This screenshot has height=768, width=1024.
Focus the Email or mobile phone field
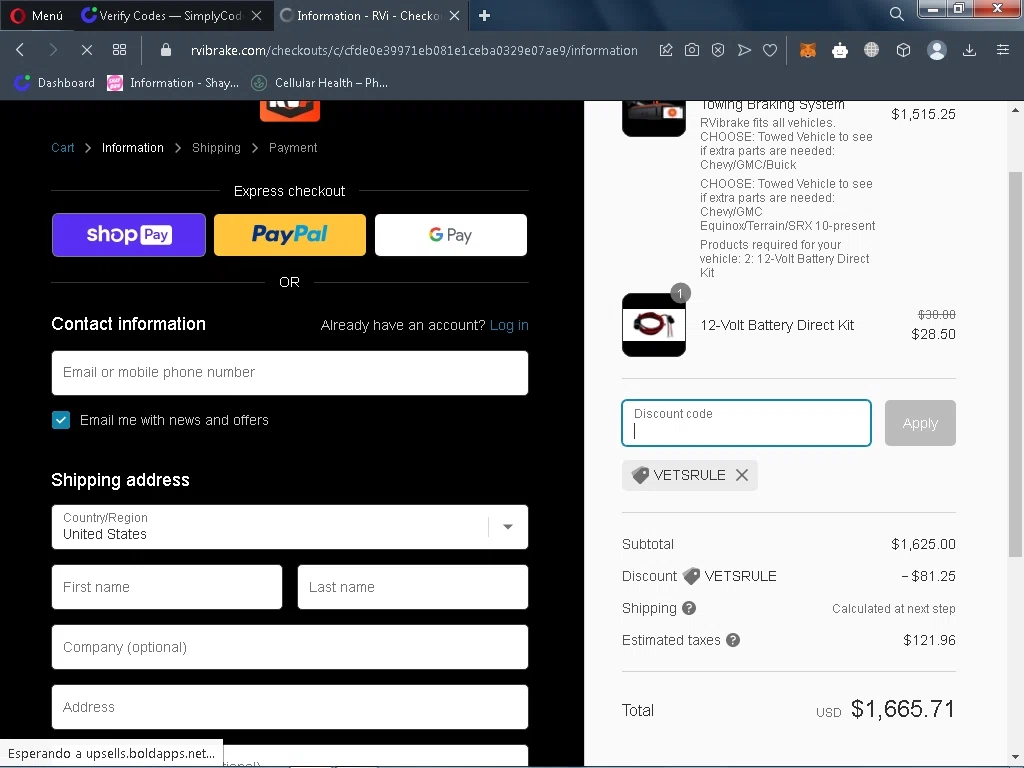[290, 373]
